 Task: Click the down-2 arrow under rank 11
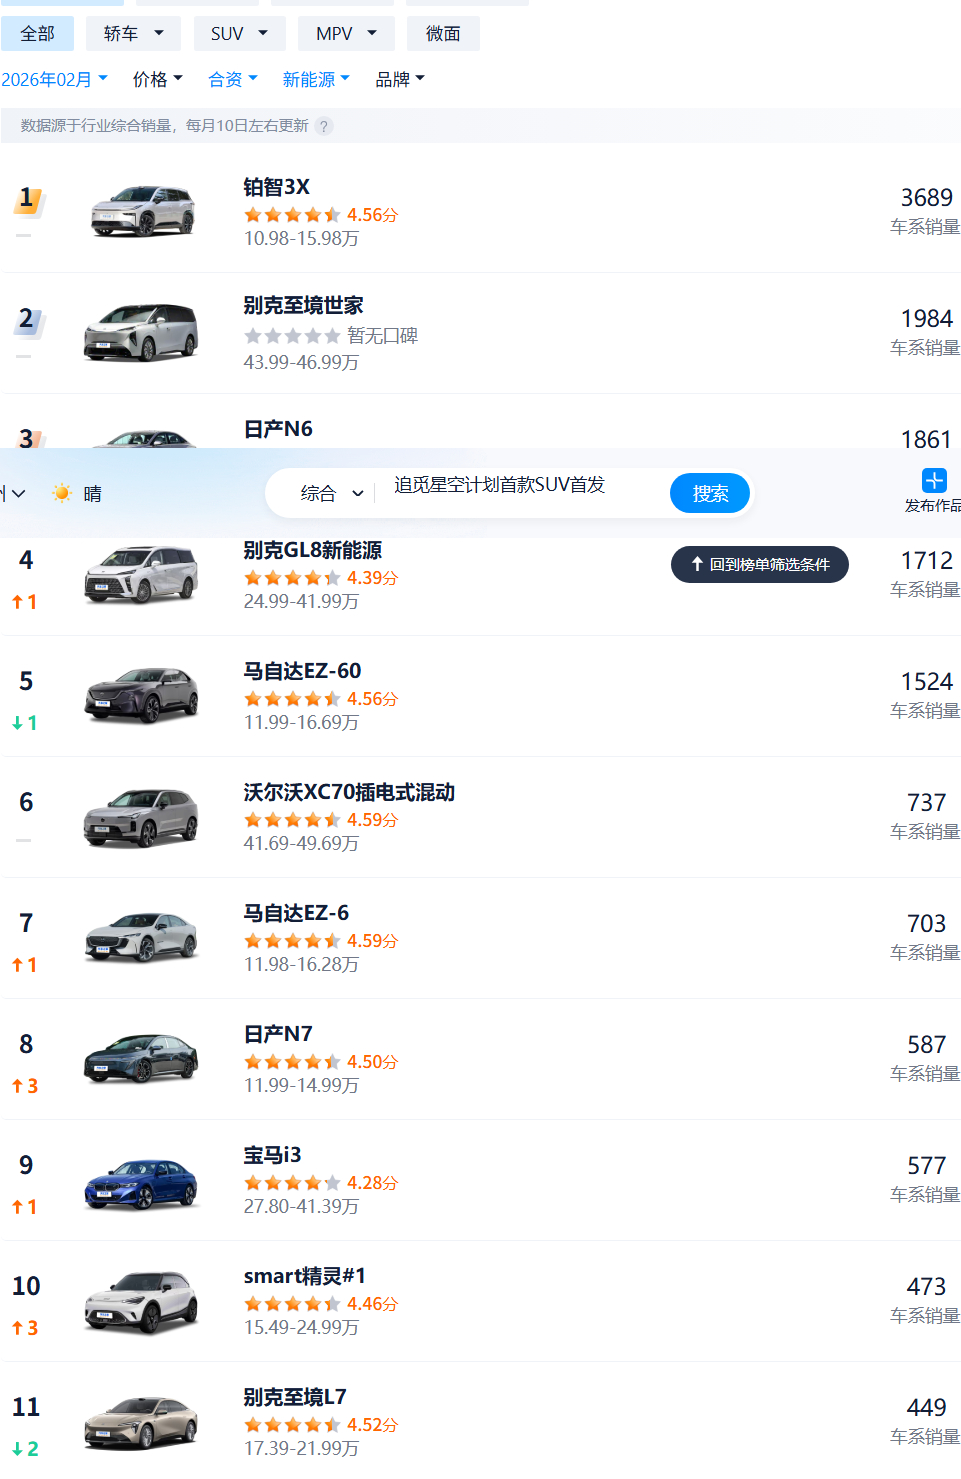(25, 1449)
